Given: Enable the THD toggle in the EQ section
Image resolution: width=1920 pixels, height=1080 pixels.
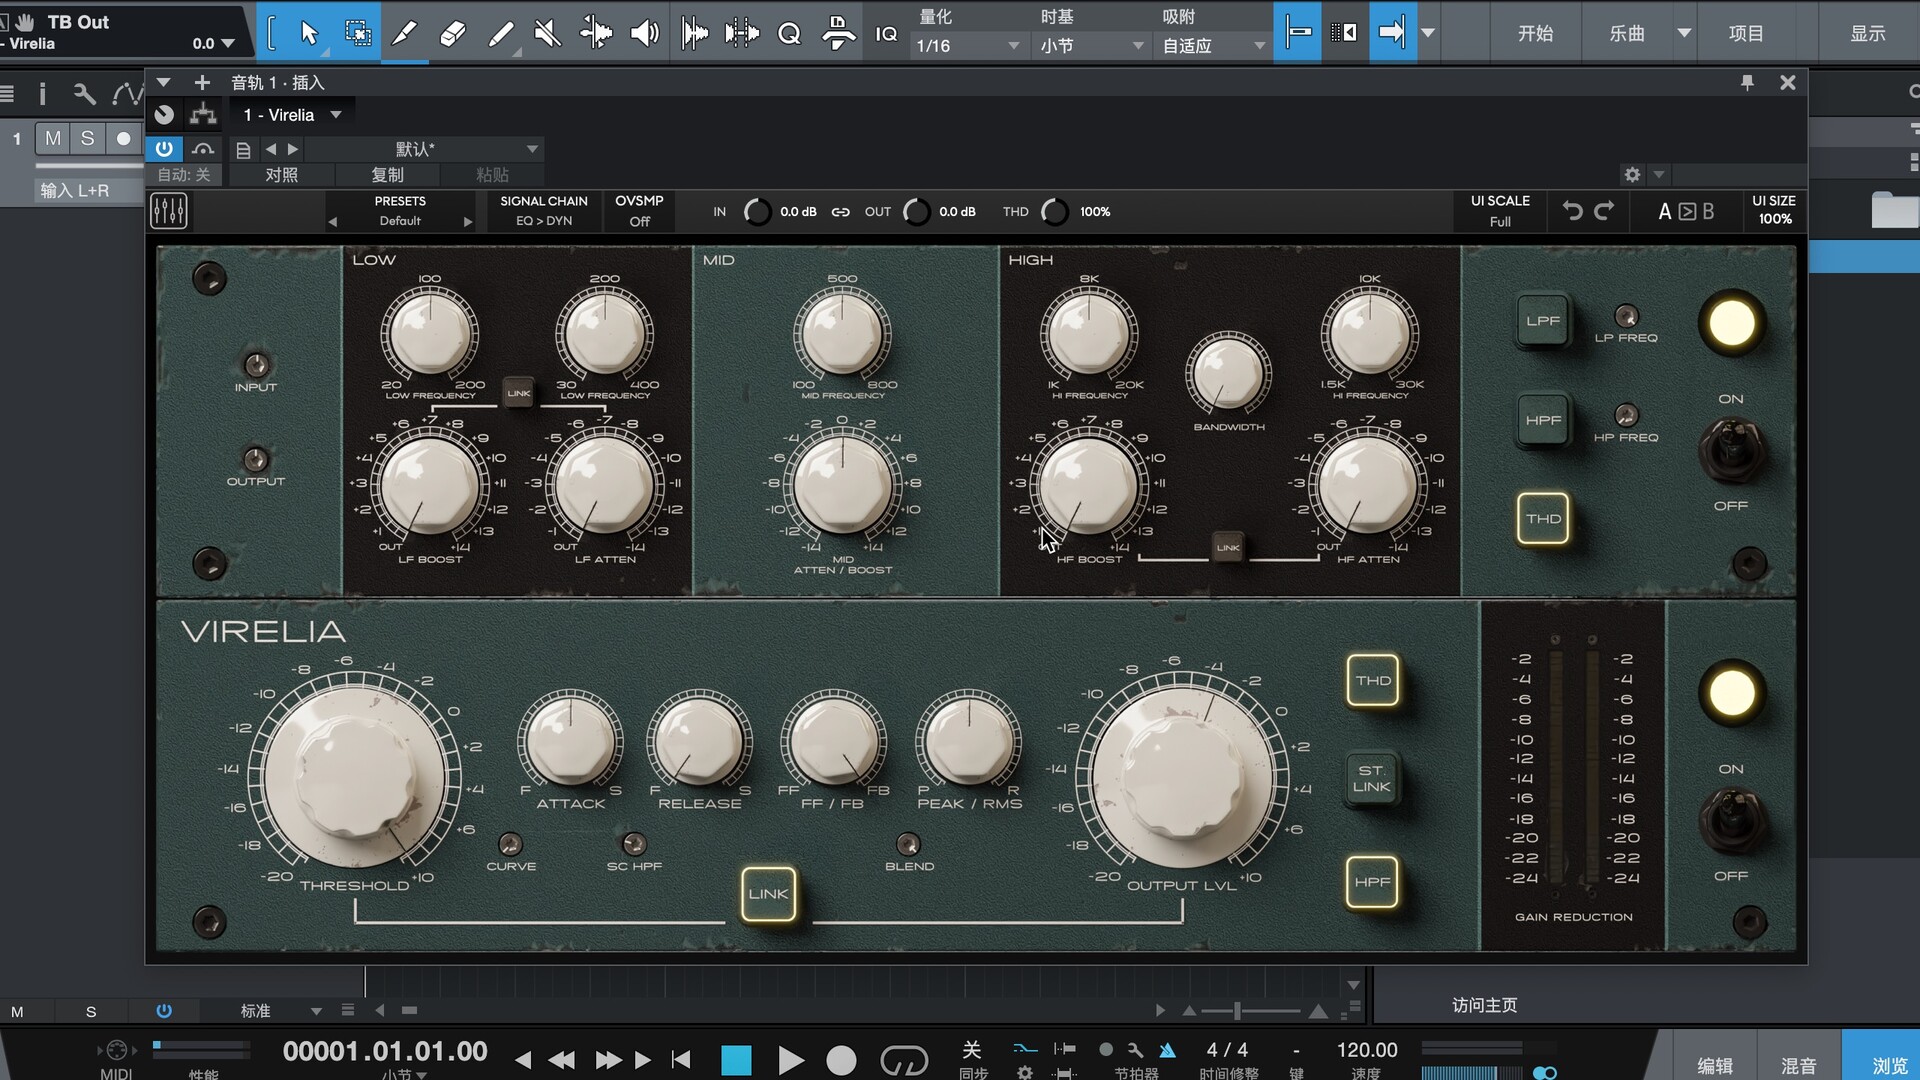Looking at the screenshot, I should pyautogui.click(x=1543, y=518).
